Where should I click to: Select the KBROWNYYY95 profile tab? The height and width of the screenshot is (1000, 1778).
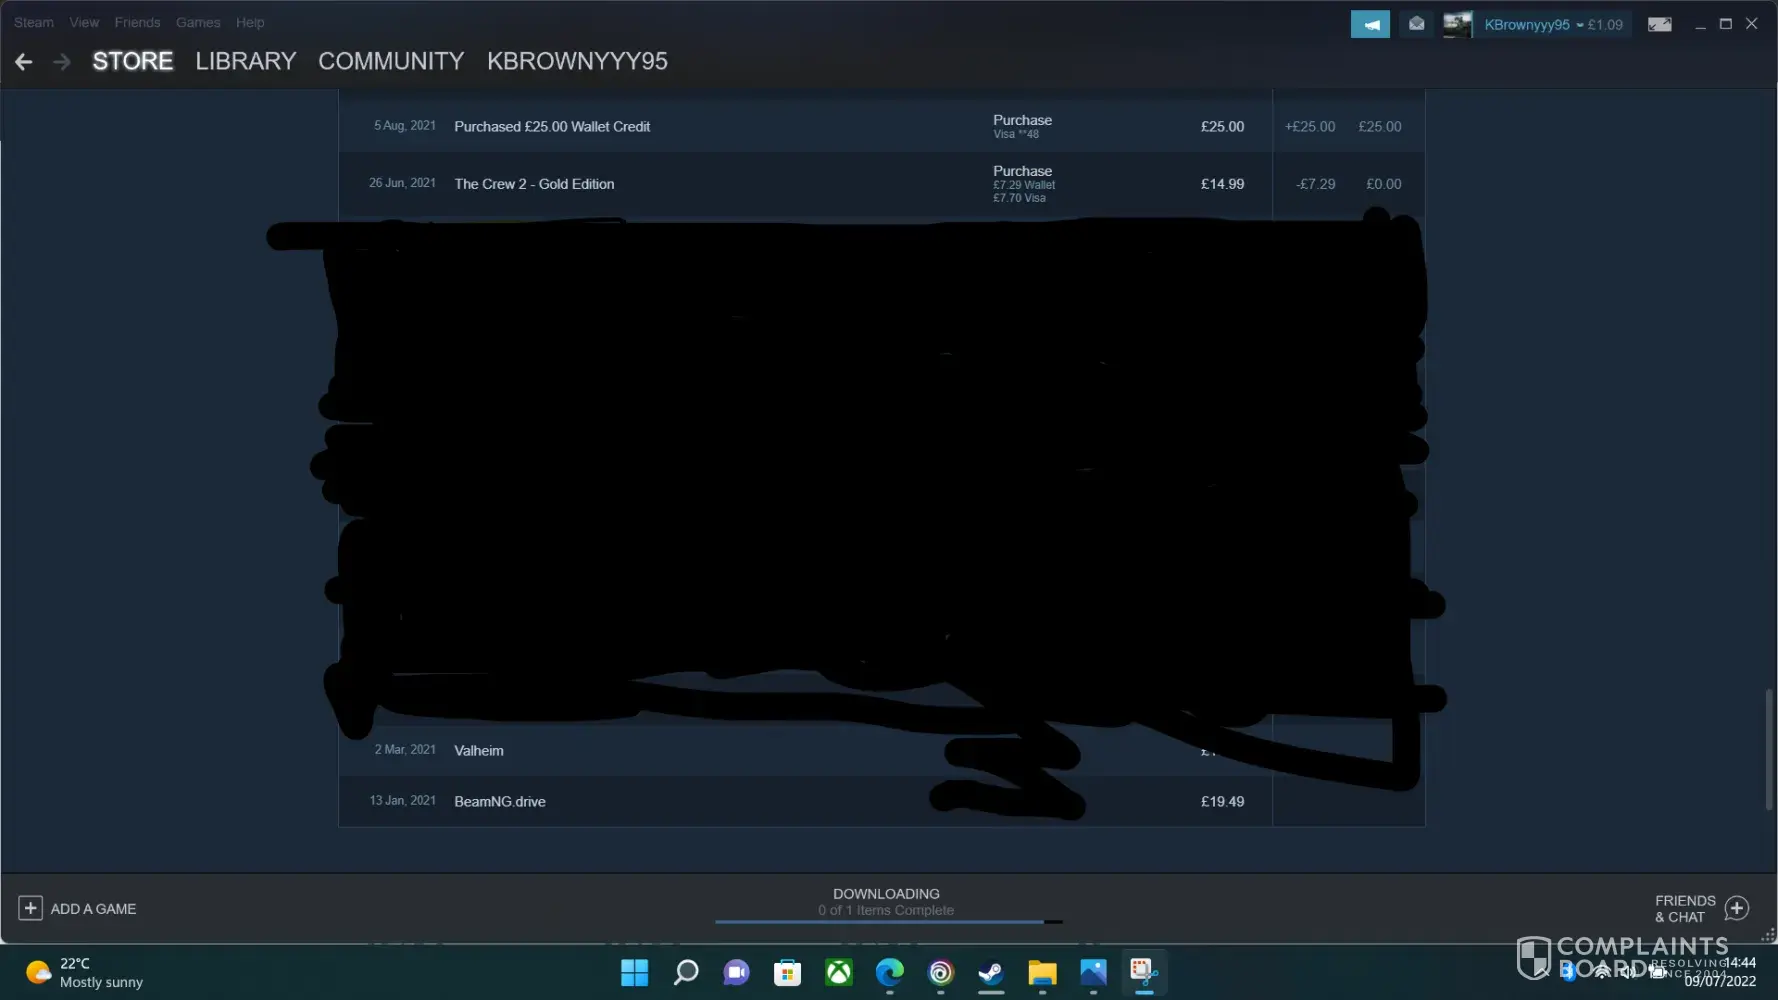(x=577, y=61)
